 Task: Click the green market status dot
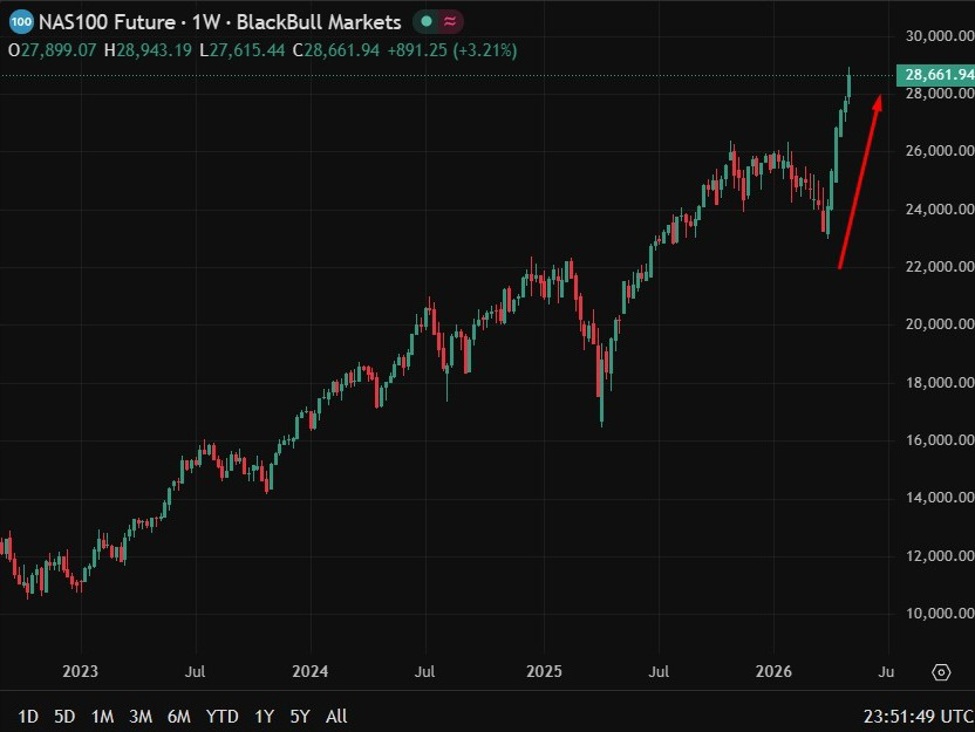(427, 22)
